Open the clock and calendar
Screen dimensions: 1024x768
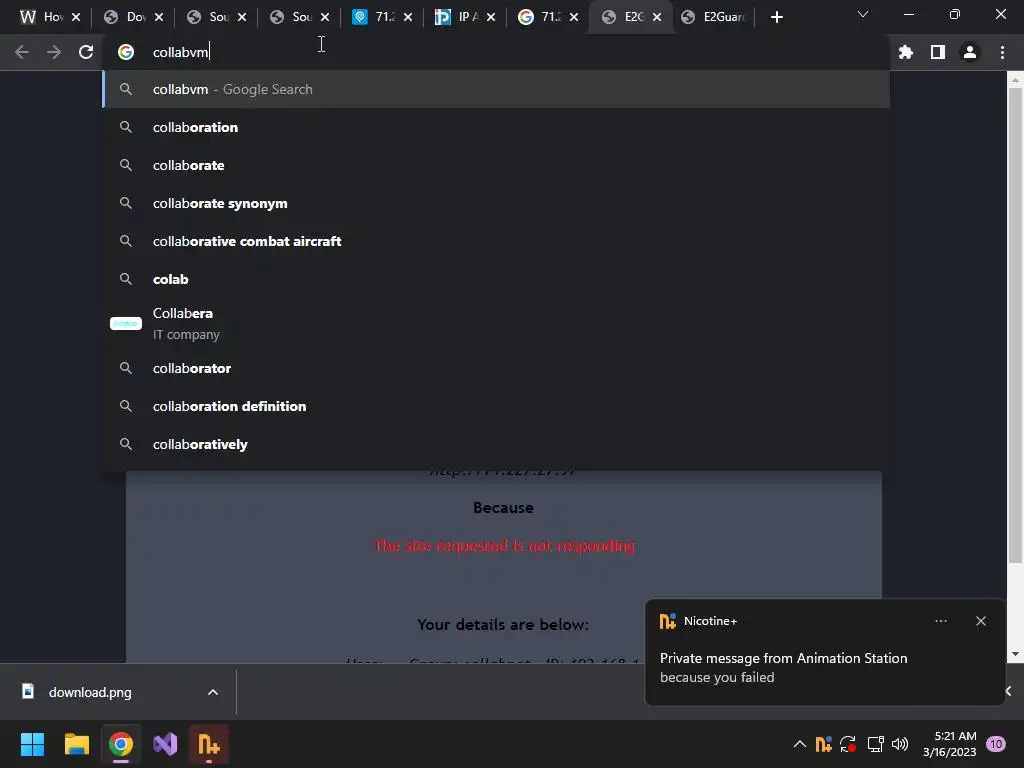(x=950, y=744)
